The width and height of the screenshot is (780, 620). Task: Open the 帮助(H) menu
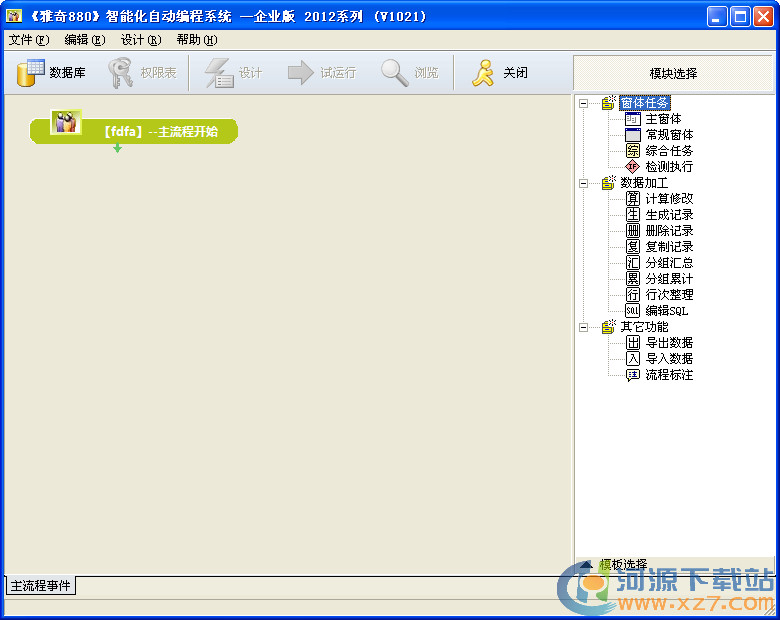197,40
